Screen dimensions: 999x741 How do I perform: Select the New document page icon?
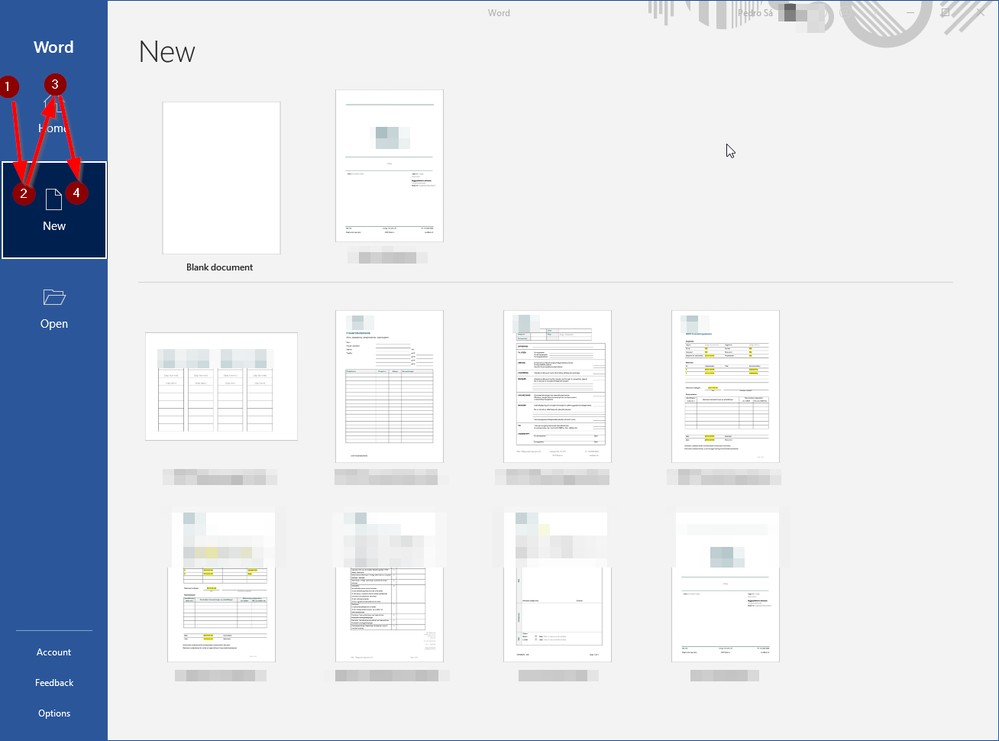point(54,199)
